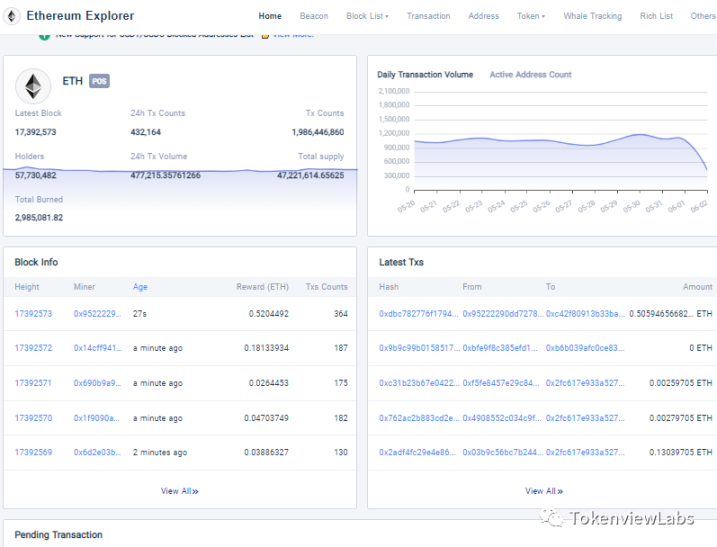Click the POS badge next to ETH
Image resolution: width=717 pixels, height=547 pixels.
[99, 81]
